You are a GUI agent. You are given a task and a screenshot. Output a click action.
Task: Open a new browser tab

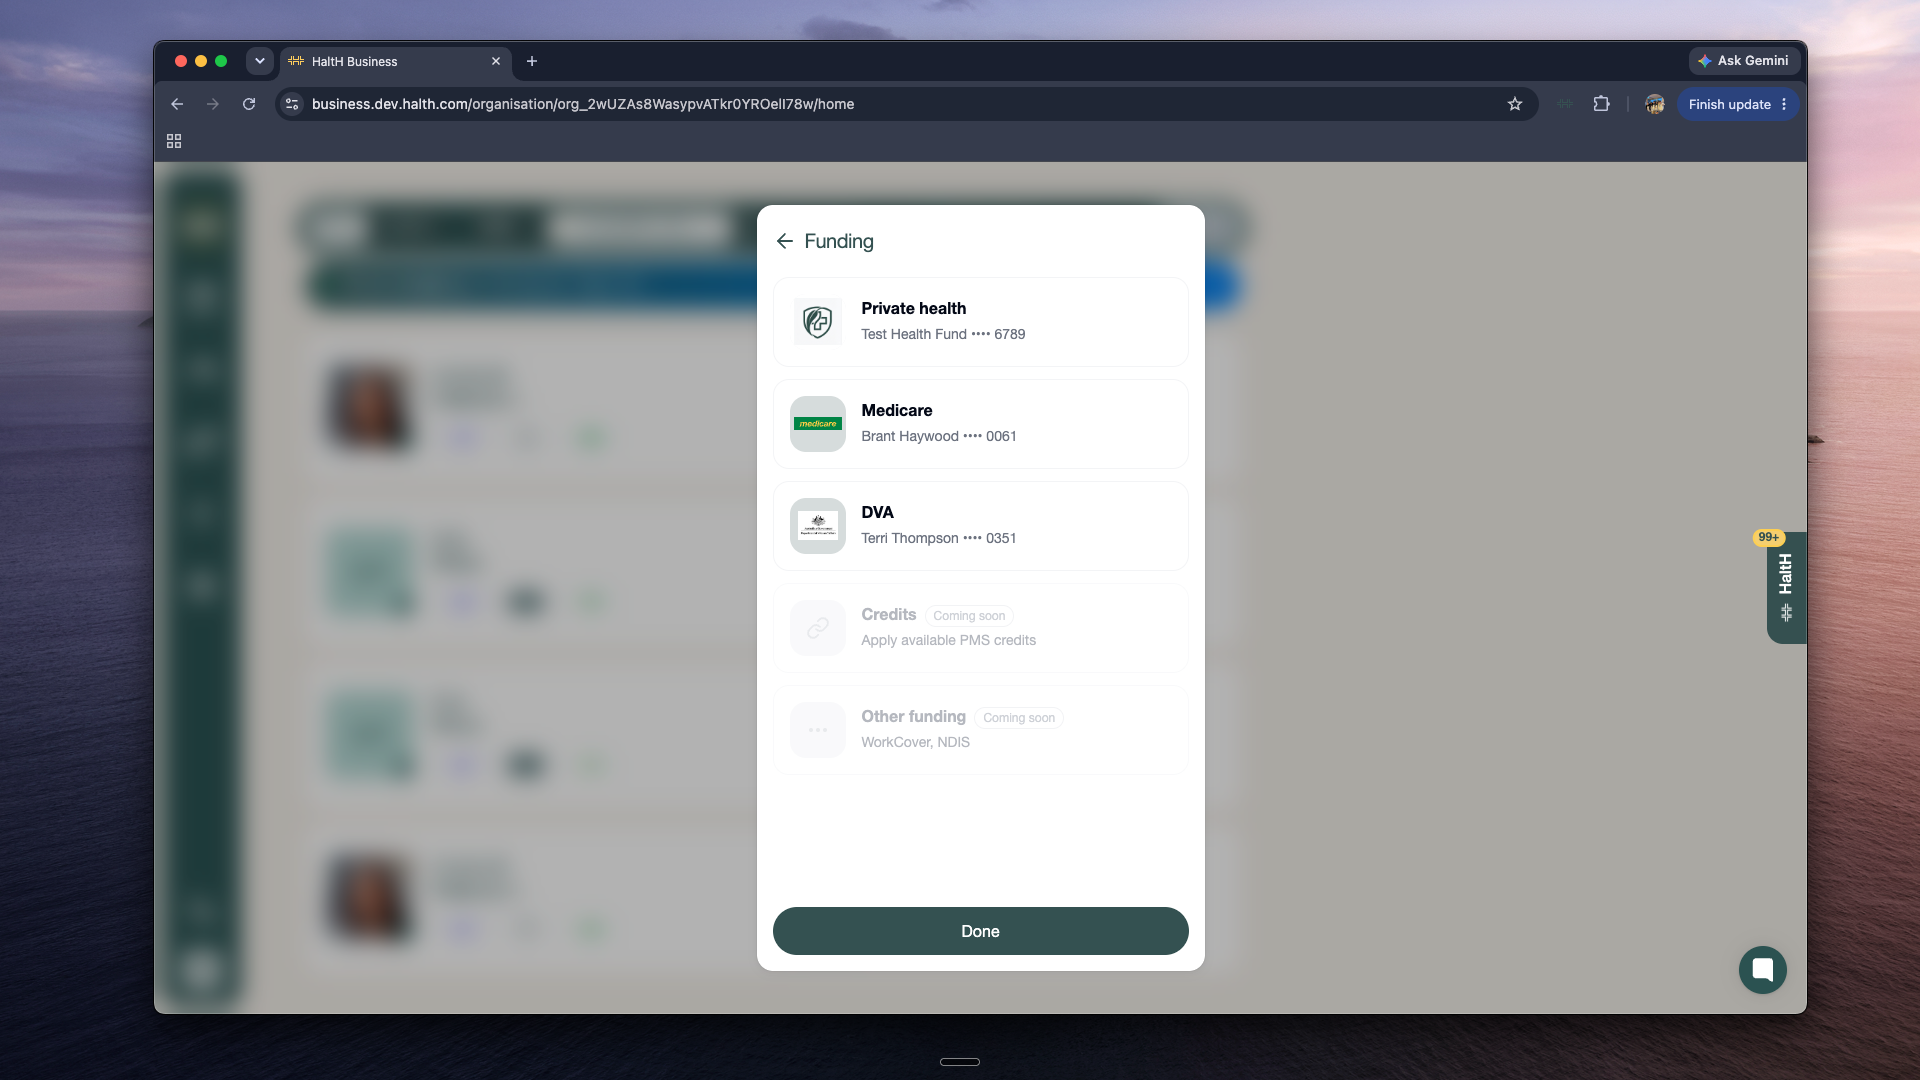[x=532, y=61]
